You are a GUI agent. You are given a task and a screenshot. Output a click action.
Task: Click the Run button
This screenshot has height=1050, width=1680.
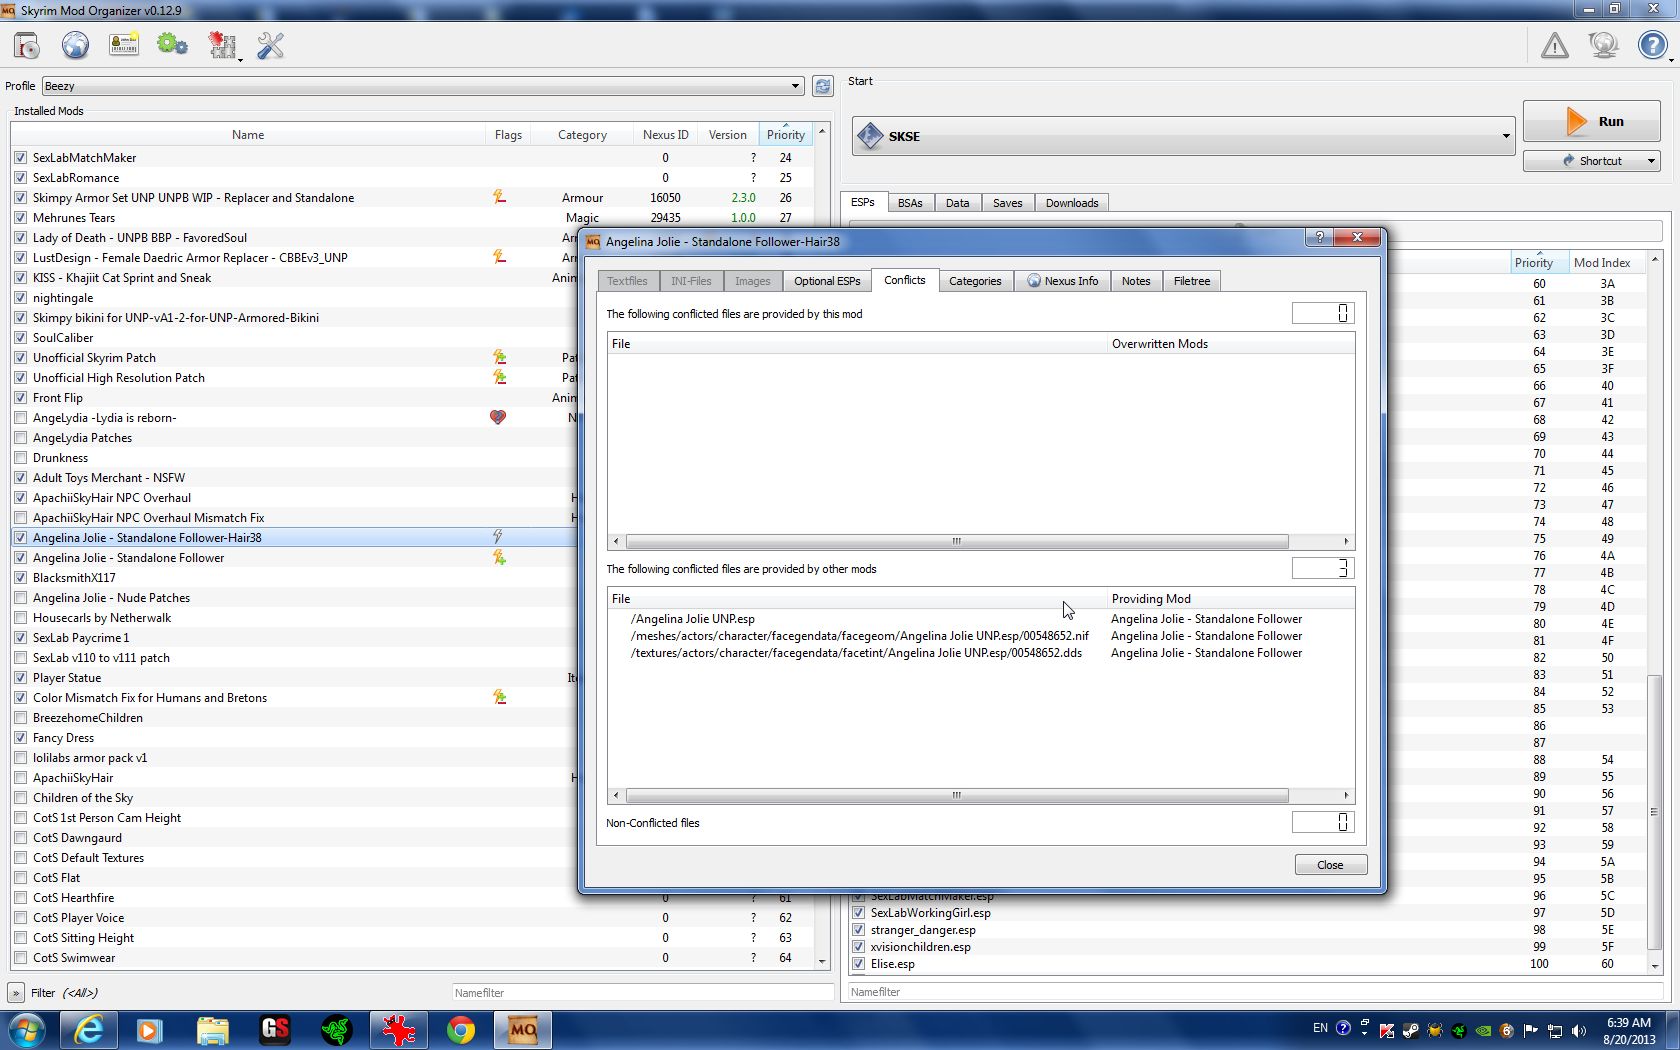click(1591, 122)
